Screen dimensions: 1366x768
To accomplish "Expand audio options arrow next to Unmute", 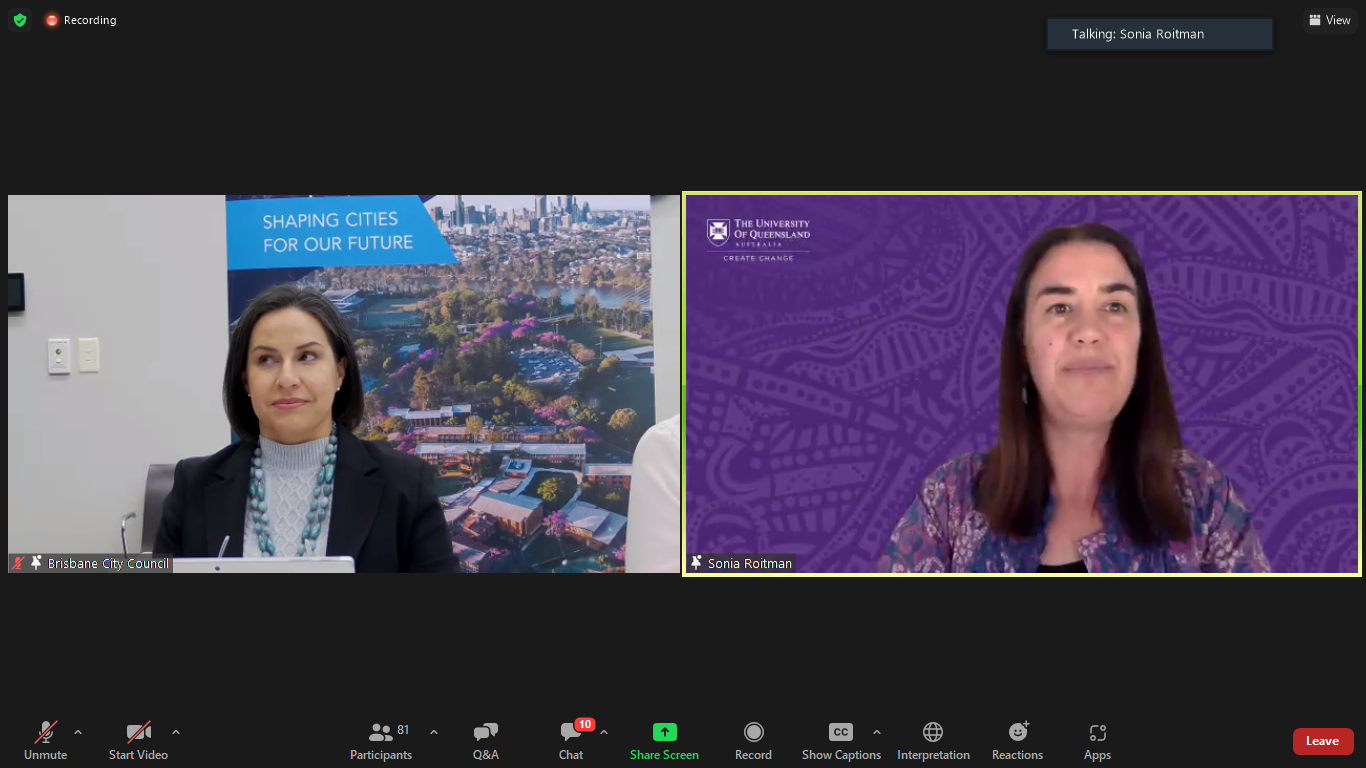I will click(78, 732).
